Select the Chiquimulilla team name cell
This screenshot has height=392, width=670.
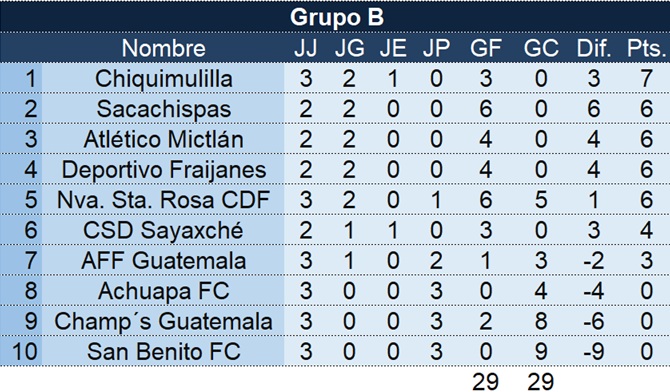[x=163, y=79]
